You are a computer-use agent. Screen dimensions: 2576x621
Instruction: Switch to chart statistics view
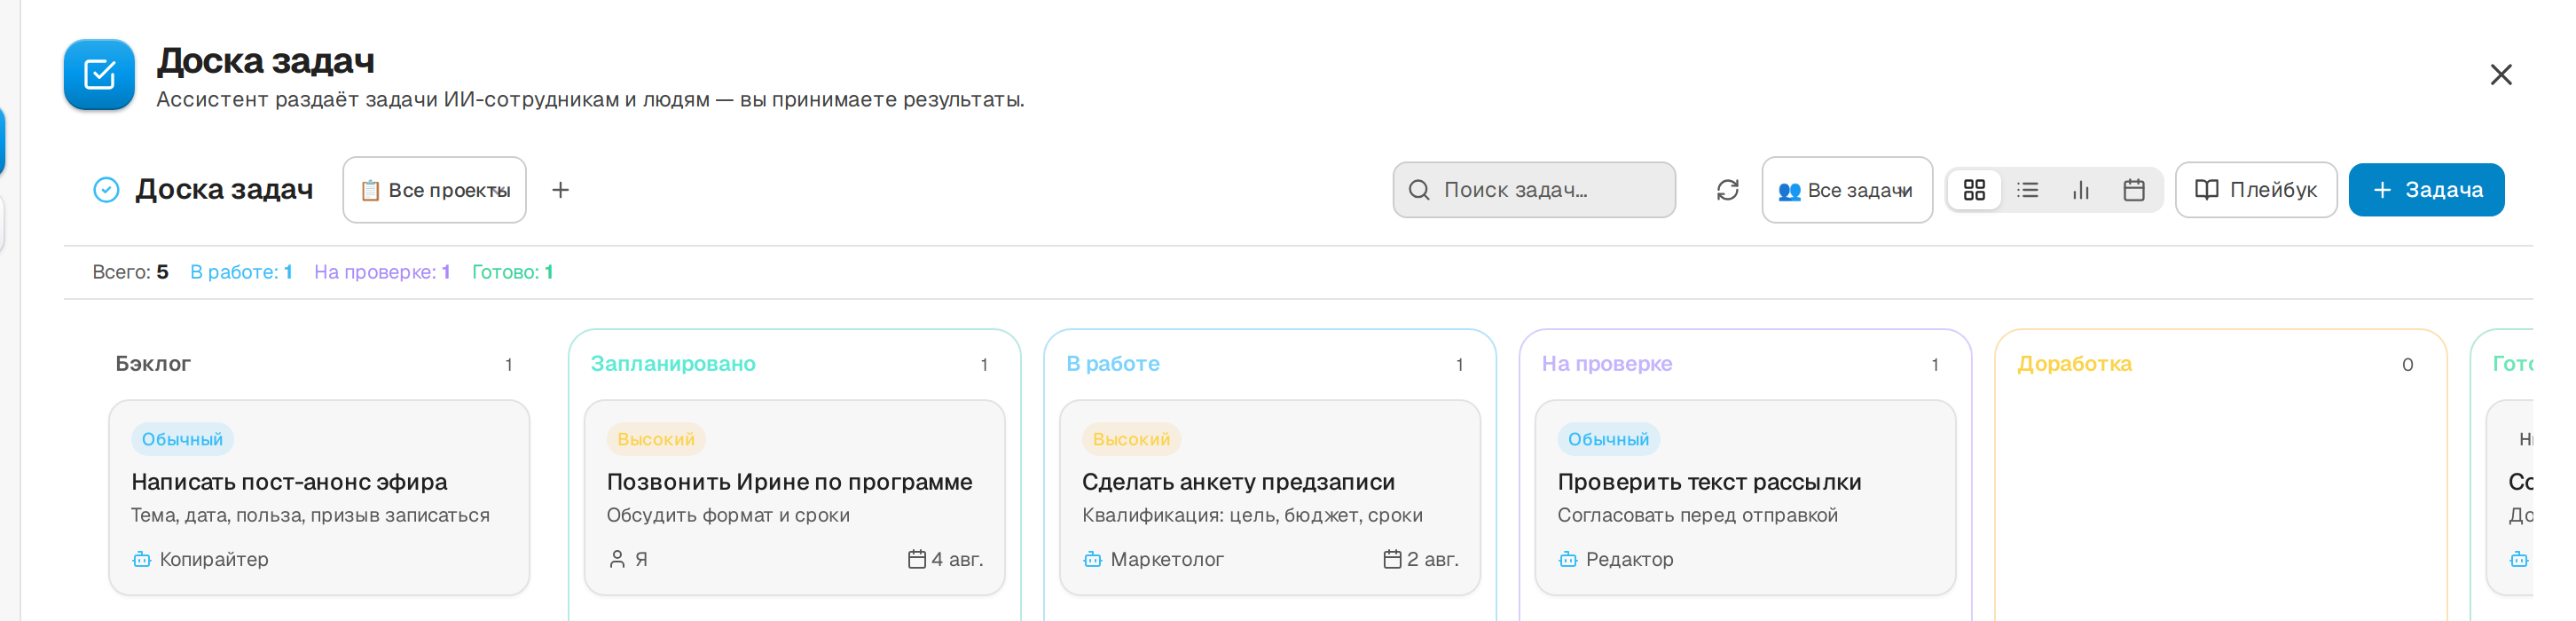pyautogui.click(x=2080, y=190)
